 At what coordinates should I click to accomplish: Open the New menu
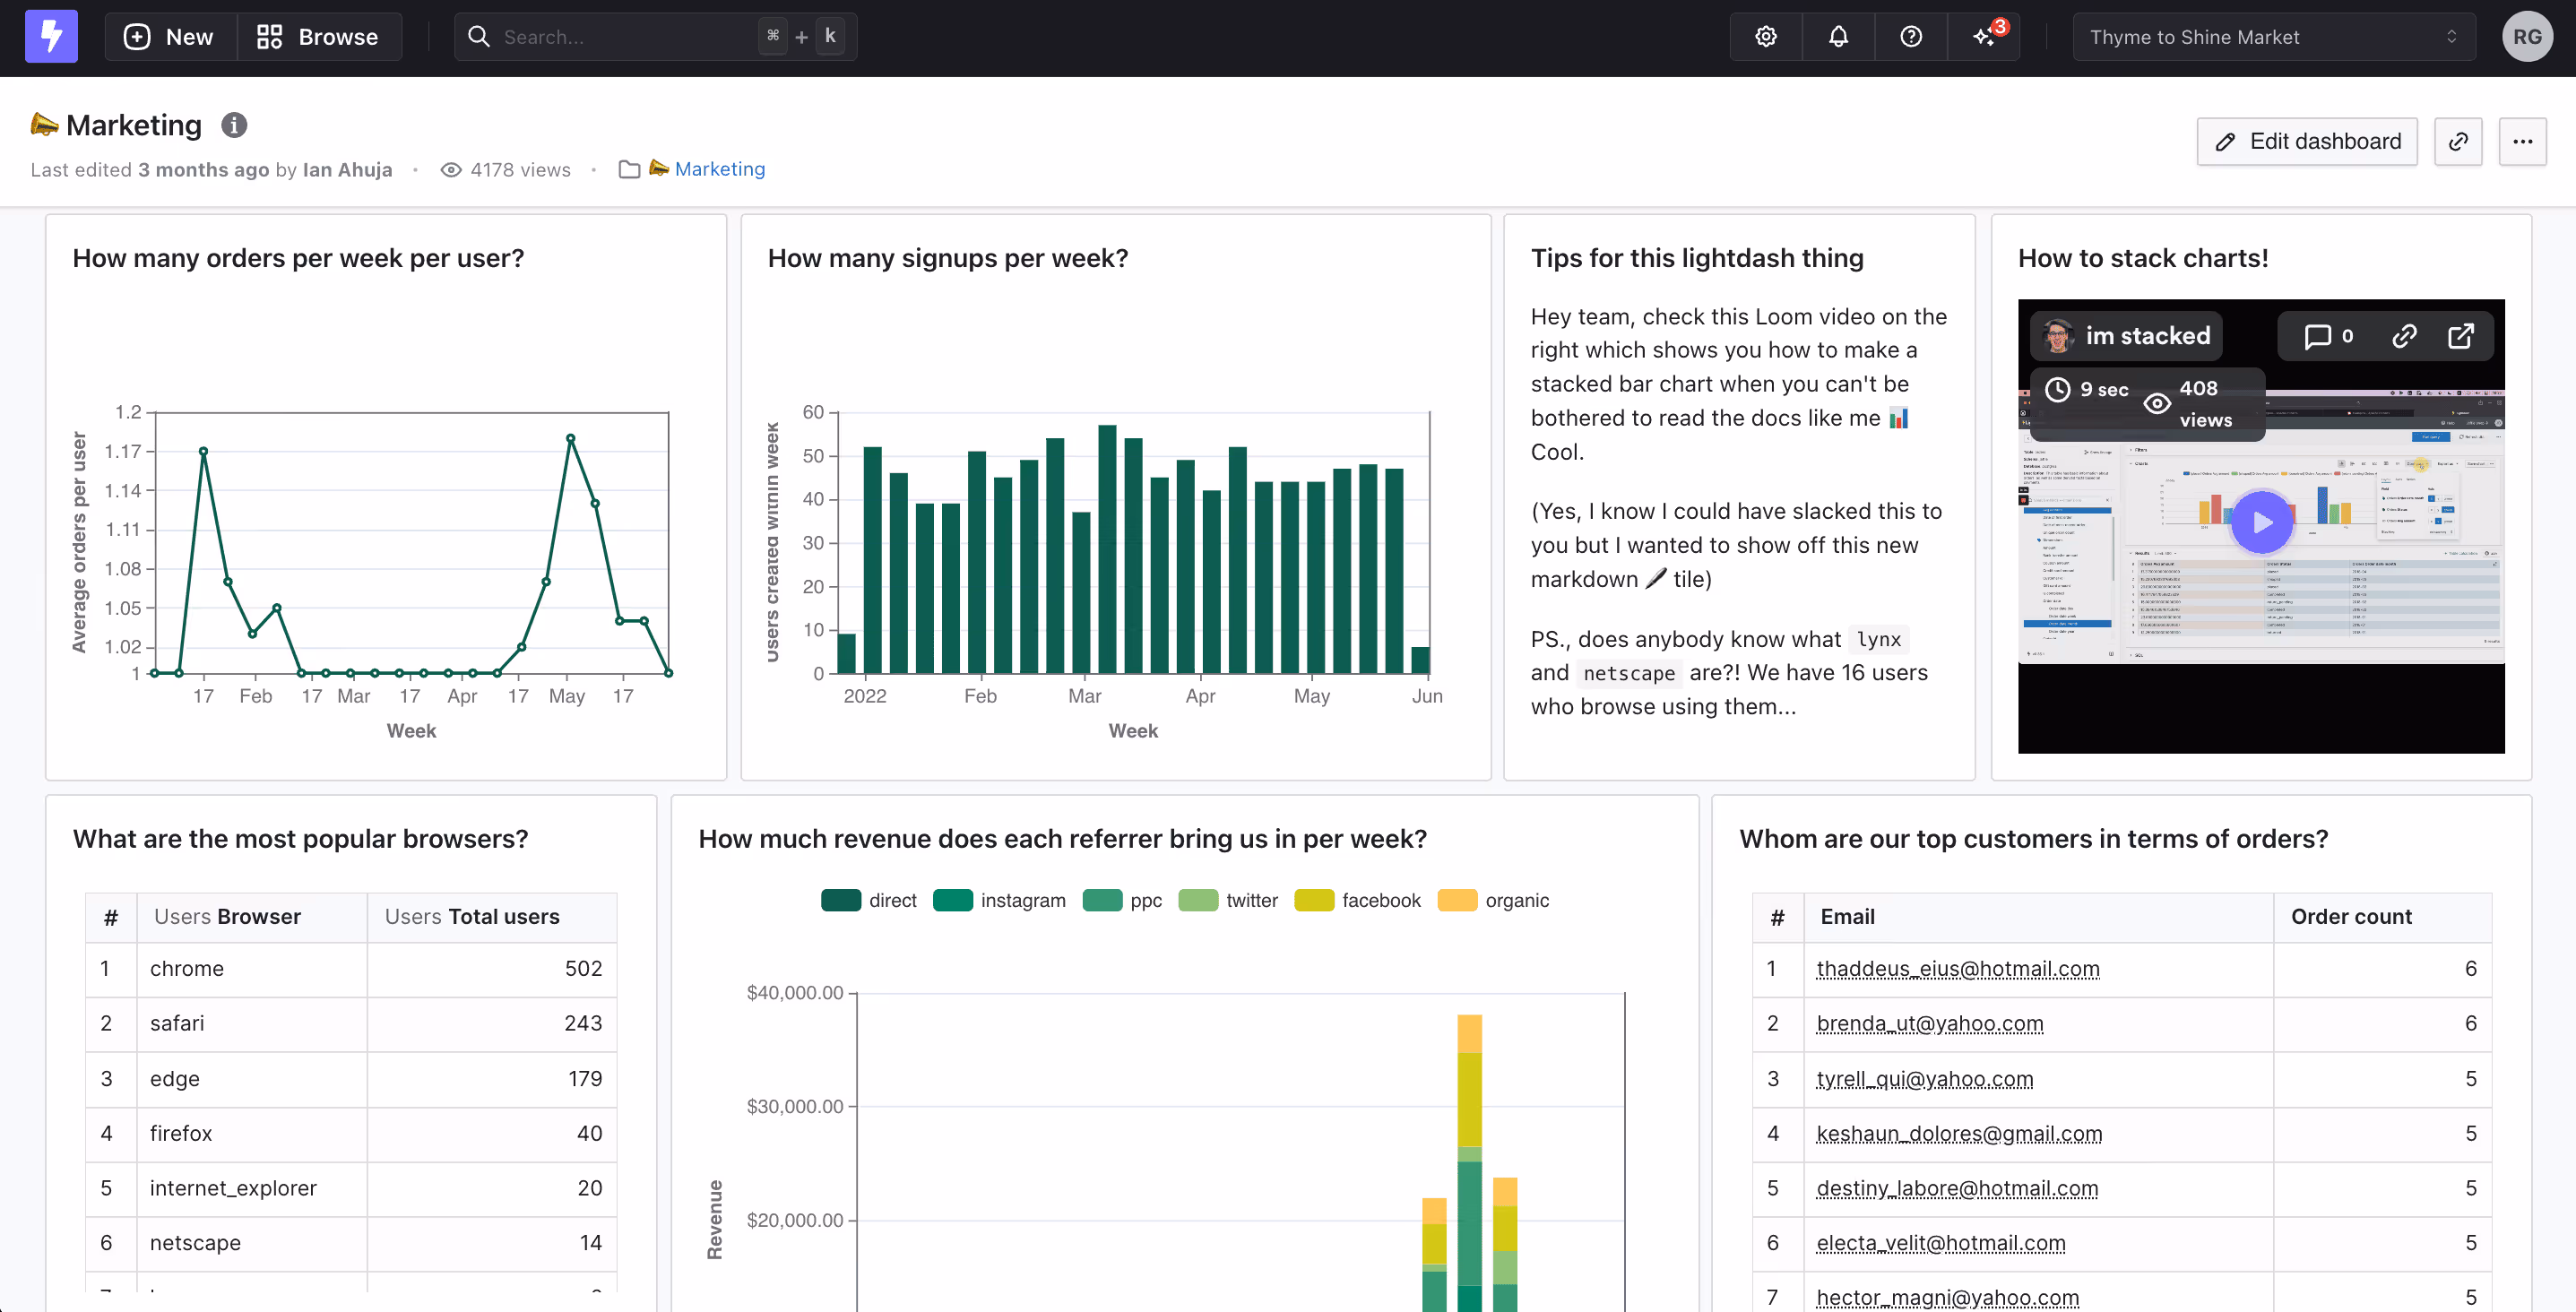pos(169,37)
